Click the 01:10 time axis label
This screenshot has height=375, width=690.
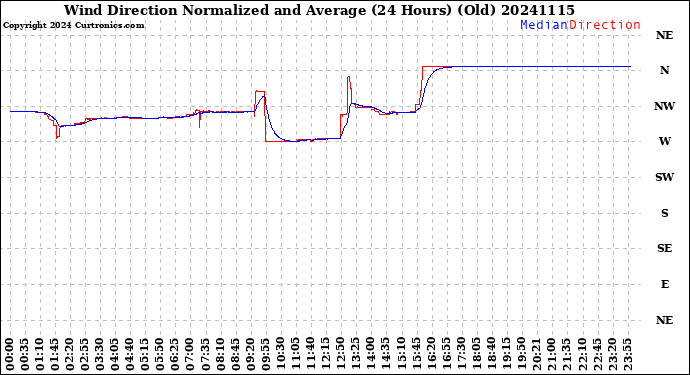(x=40, y=355)
